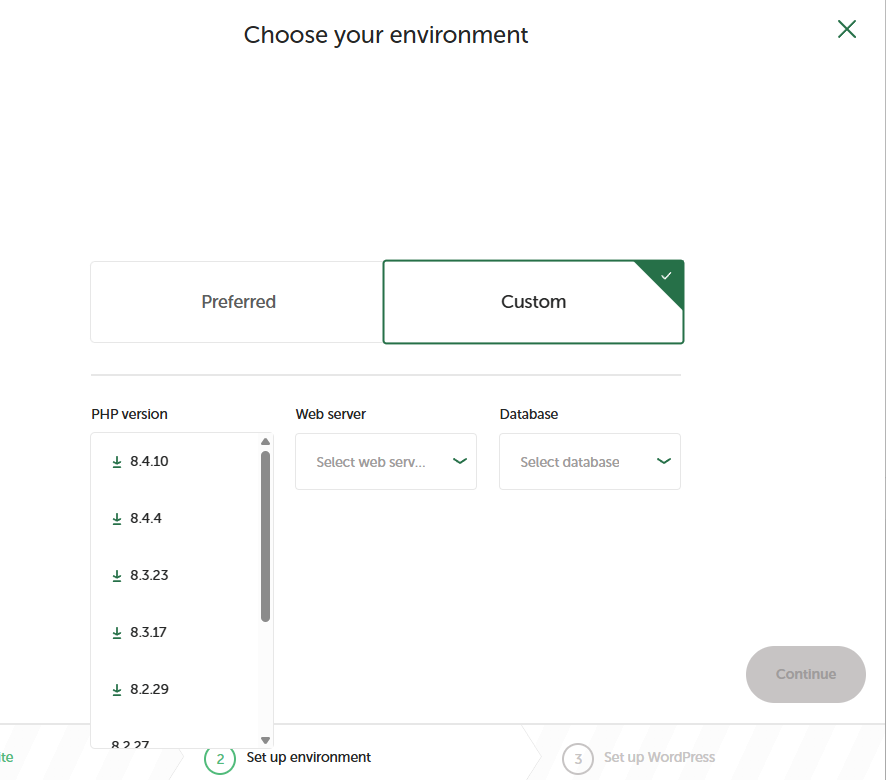Click download icon beside PHP 8.2.29
The width and height of the screenshot is (886, 780).
(x=117, y=690)
